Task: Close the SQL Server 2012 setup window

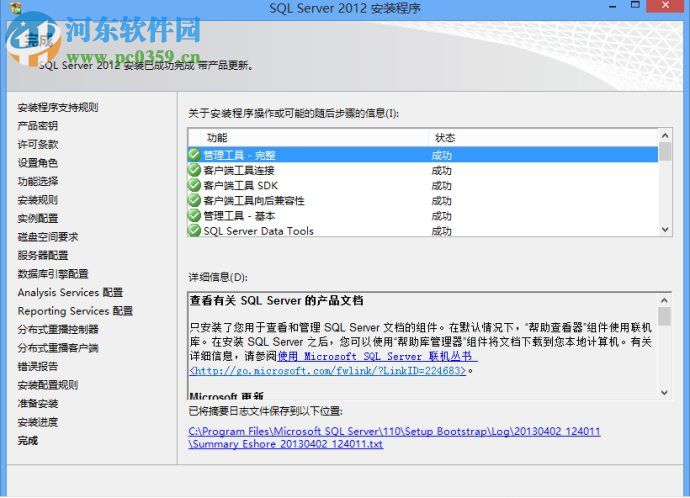Action: pos(665,5)
